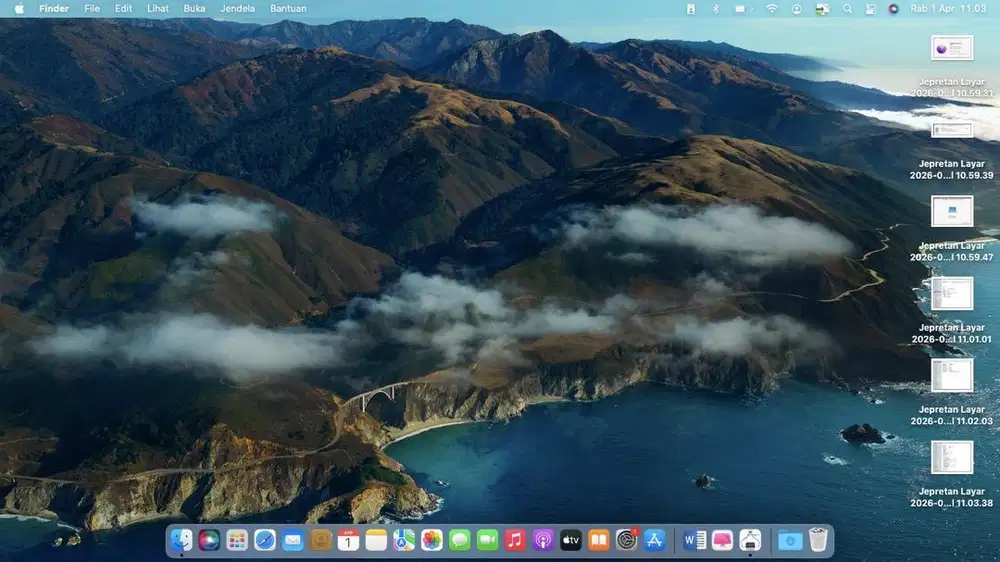Viewport: 1000px width, 562px height.
Task: Open the Wi-Fi menu
Action: (772, 9)
